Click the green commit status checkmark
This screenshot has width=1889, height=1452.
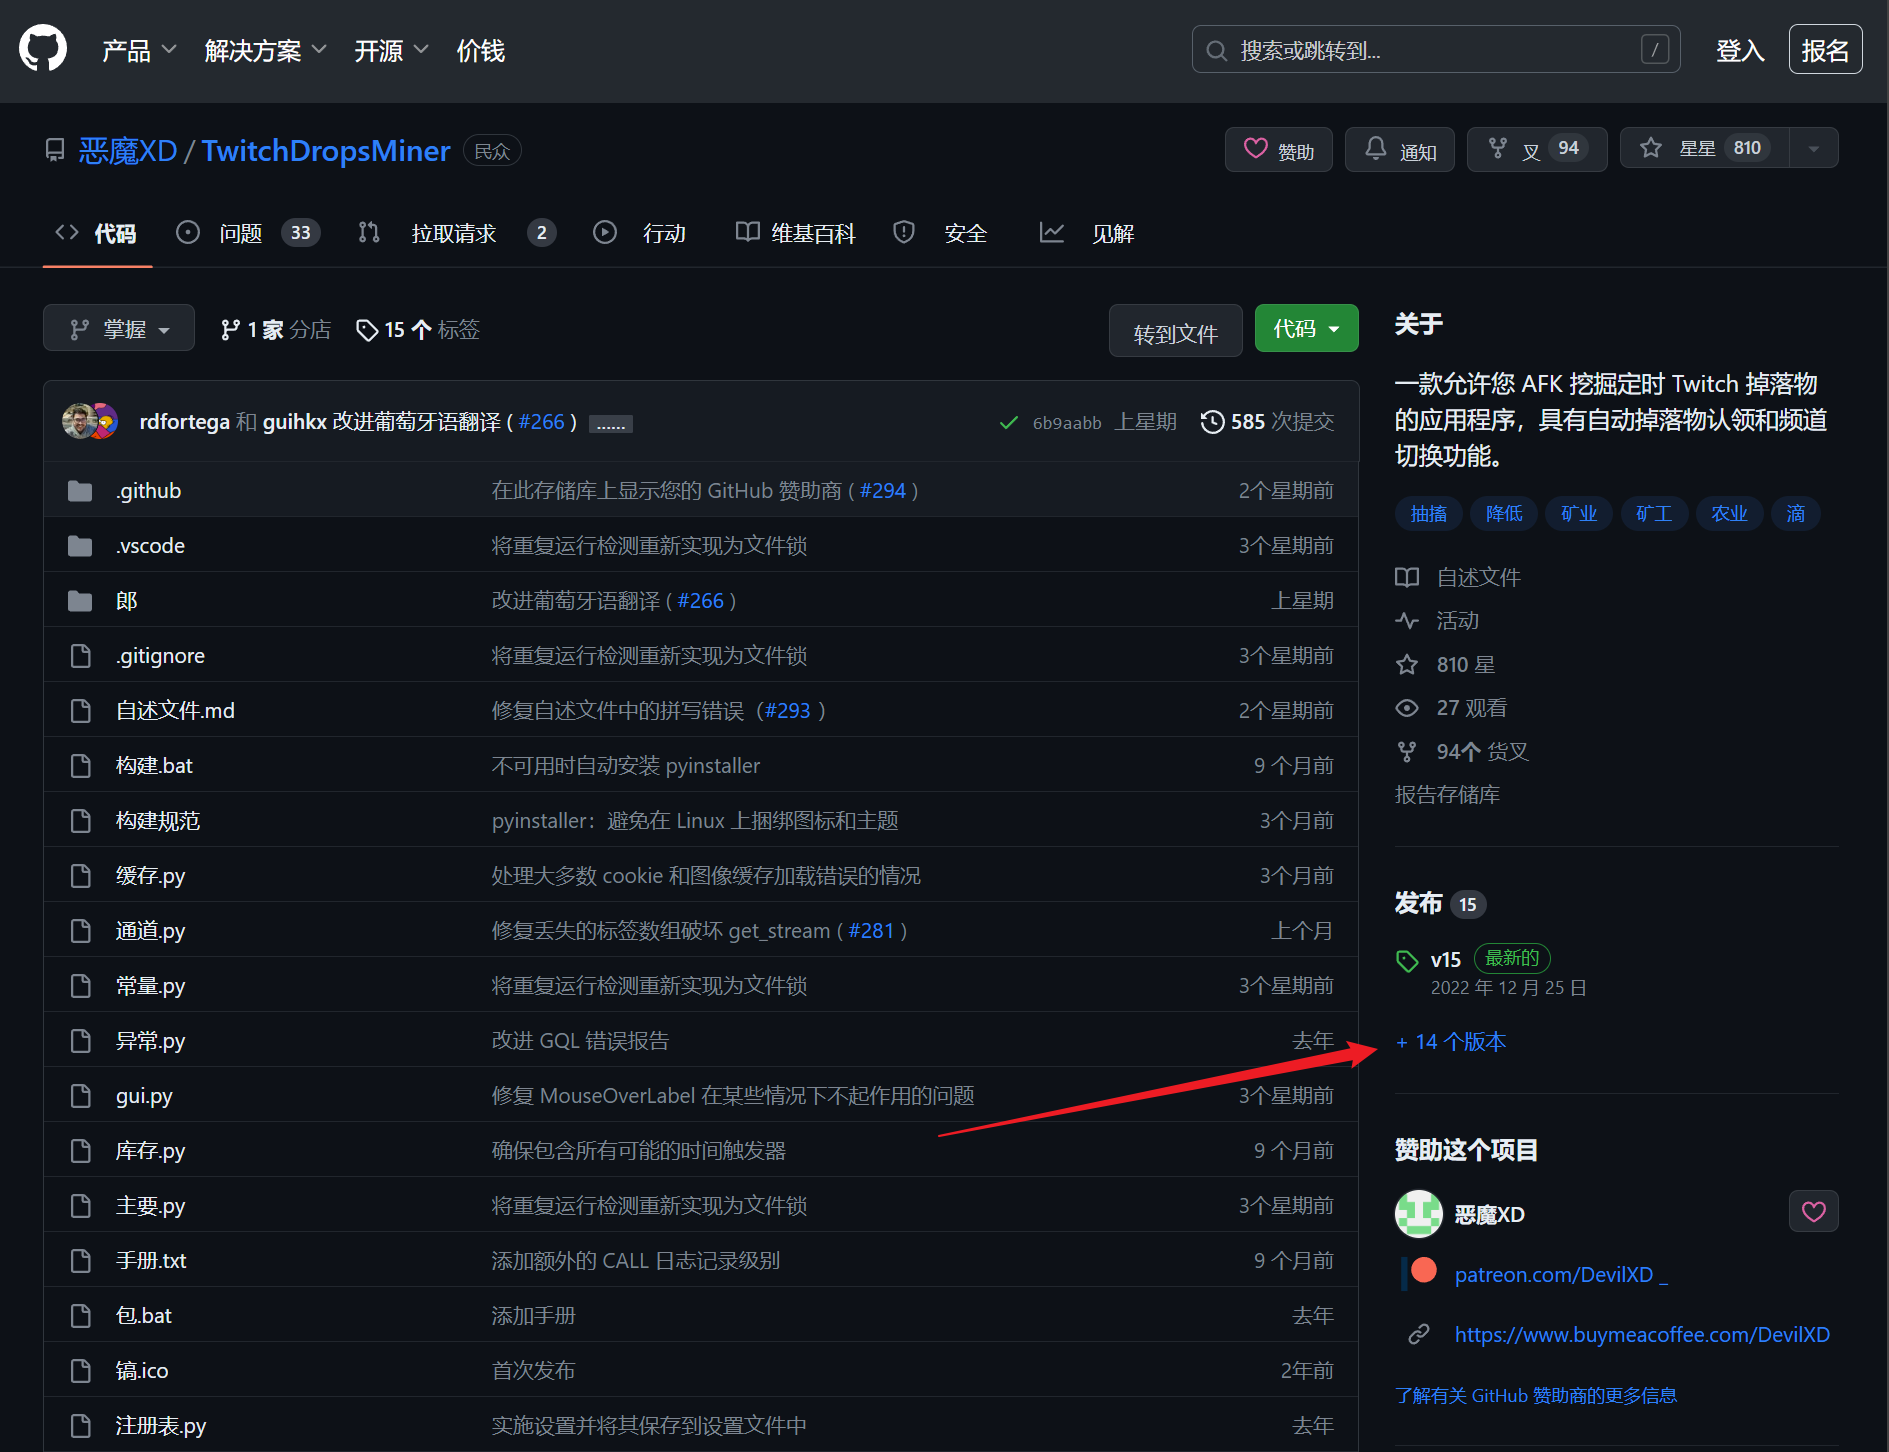[x=1008, y=422]
